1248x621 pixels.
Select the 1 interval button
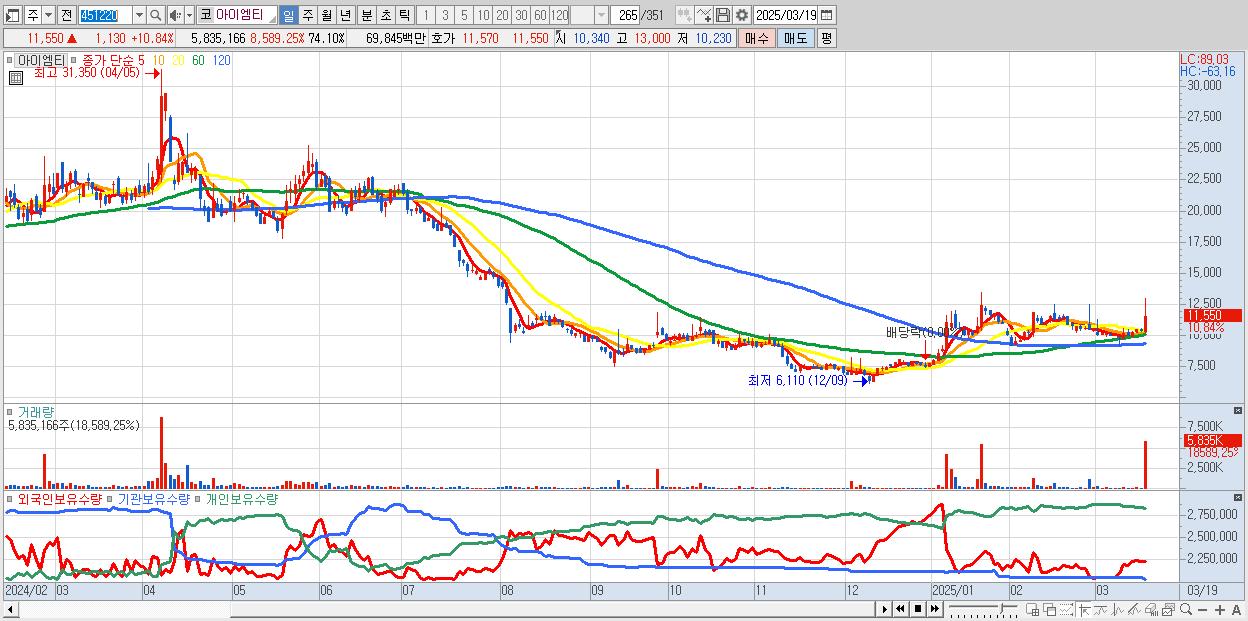click(x=426, y=15)
